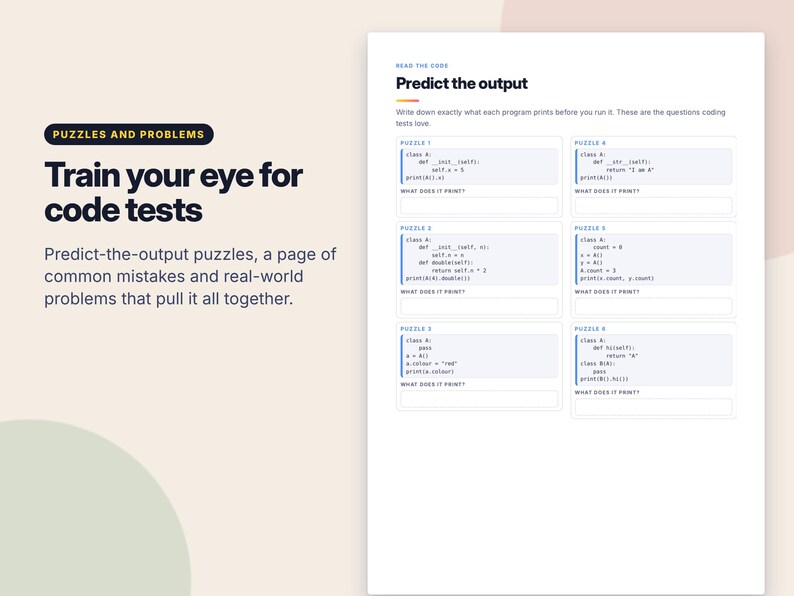Image resolution: width=794 pixels, height=596 pixels.
Task: Click 'return "I am A"' line in Puzzle 4
Action: tap(630, 170)
